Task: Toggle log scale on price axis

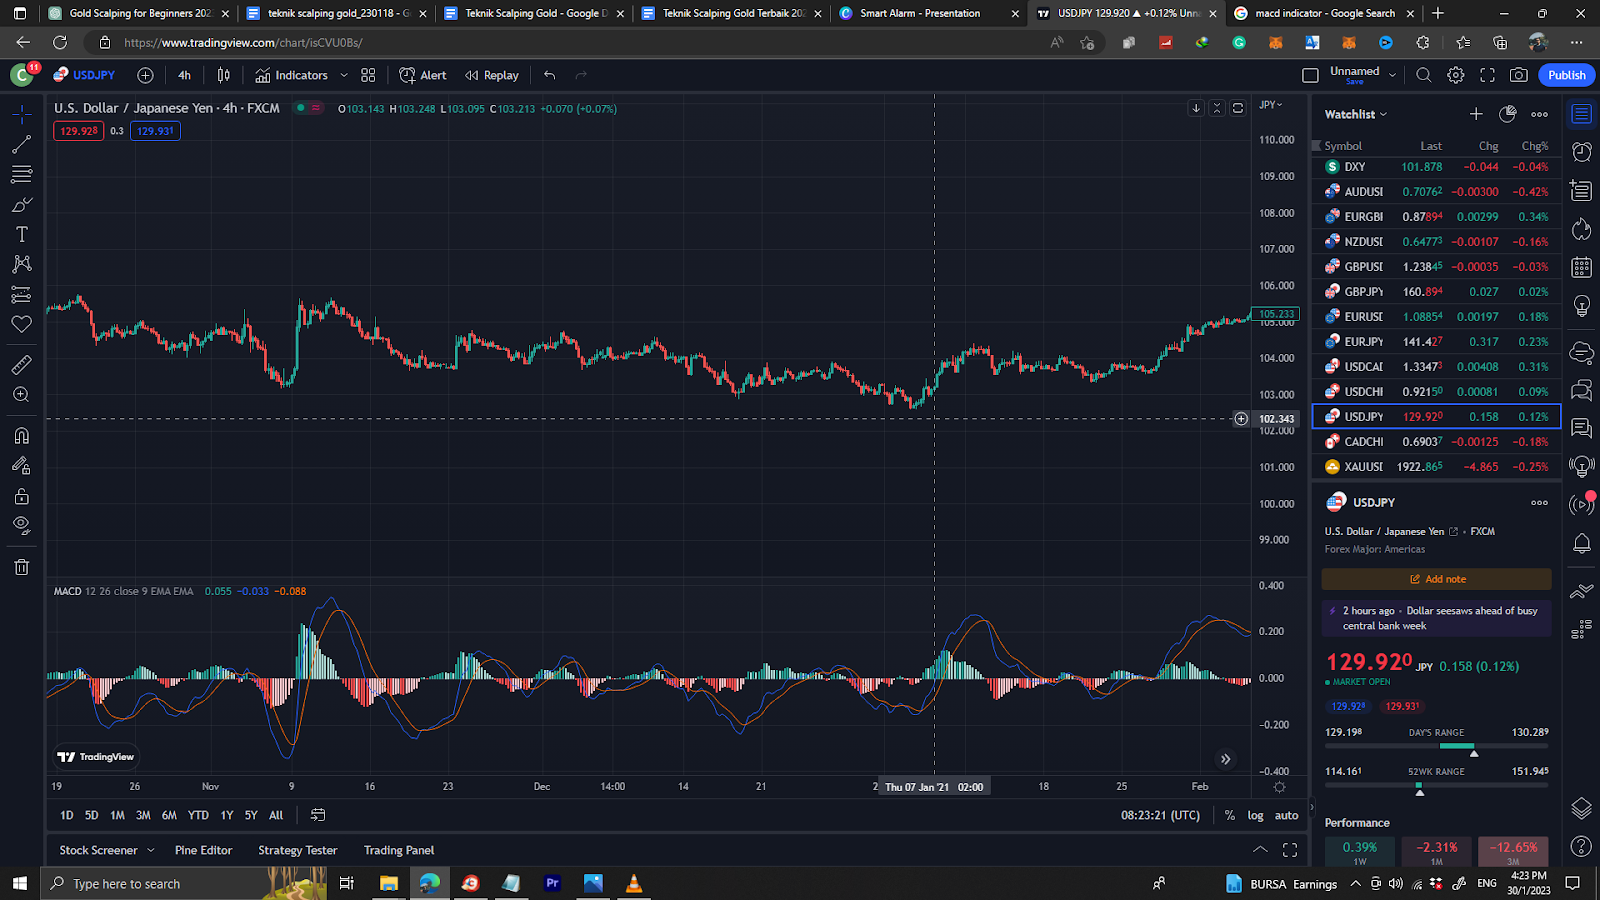Action: pyautogui.click(x=1255, y=815)
